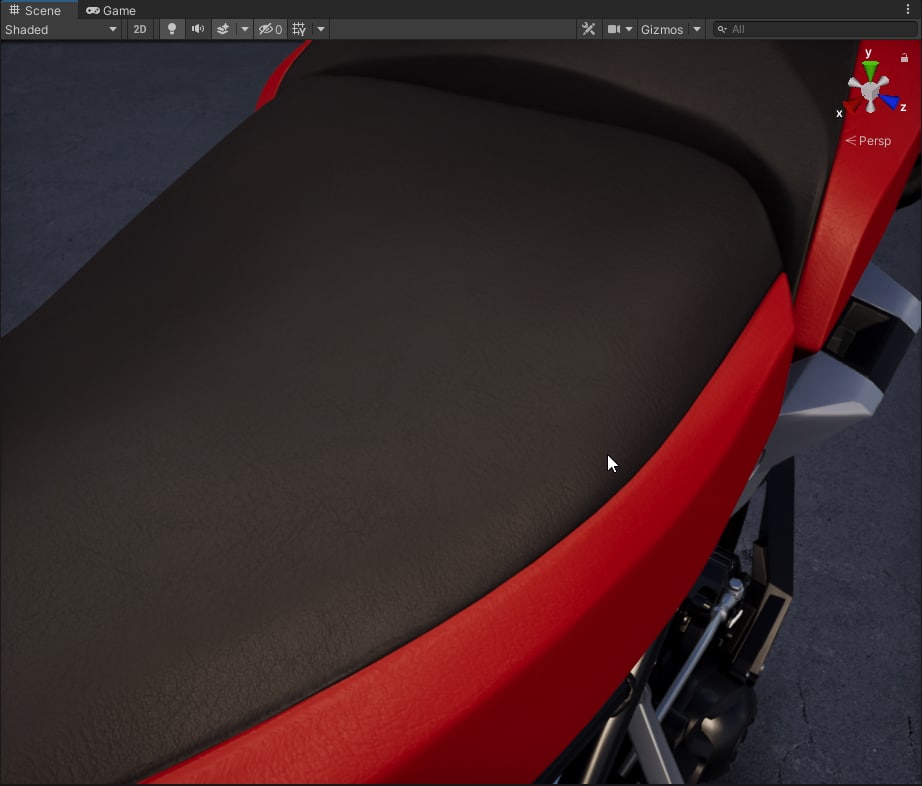The image size is (922, 786).
Task: Toggle scene effects layers icon
Action: point(223,29)
